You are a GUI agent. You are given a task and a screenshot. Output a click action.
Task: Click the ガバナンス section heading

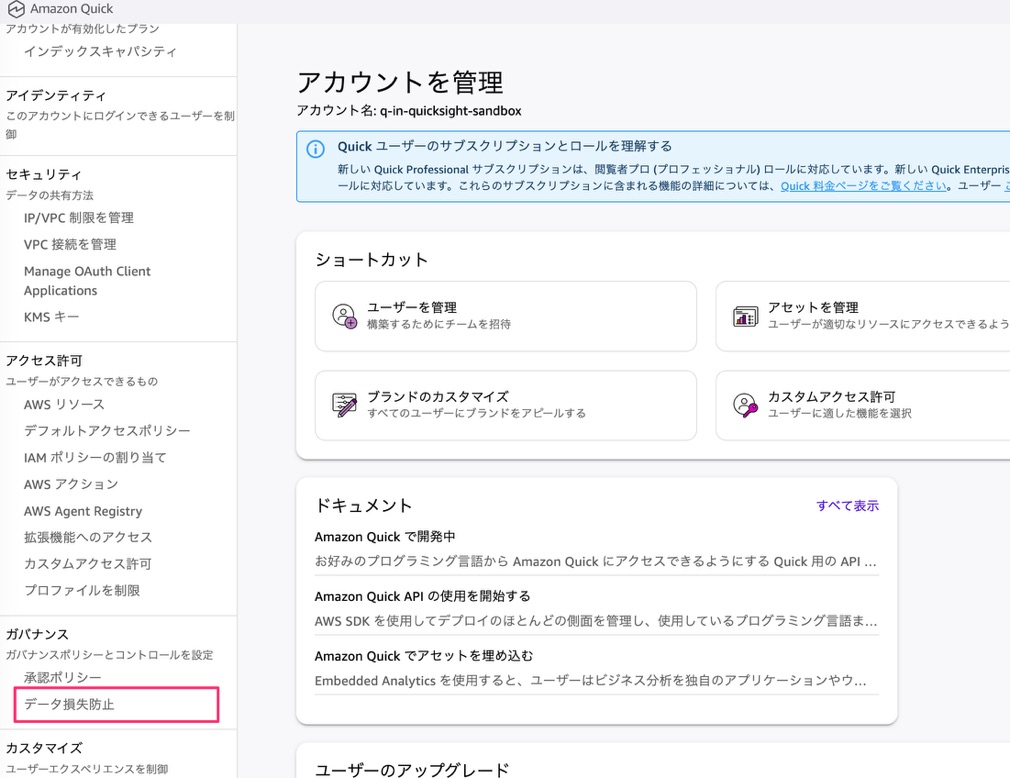37,634
